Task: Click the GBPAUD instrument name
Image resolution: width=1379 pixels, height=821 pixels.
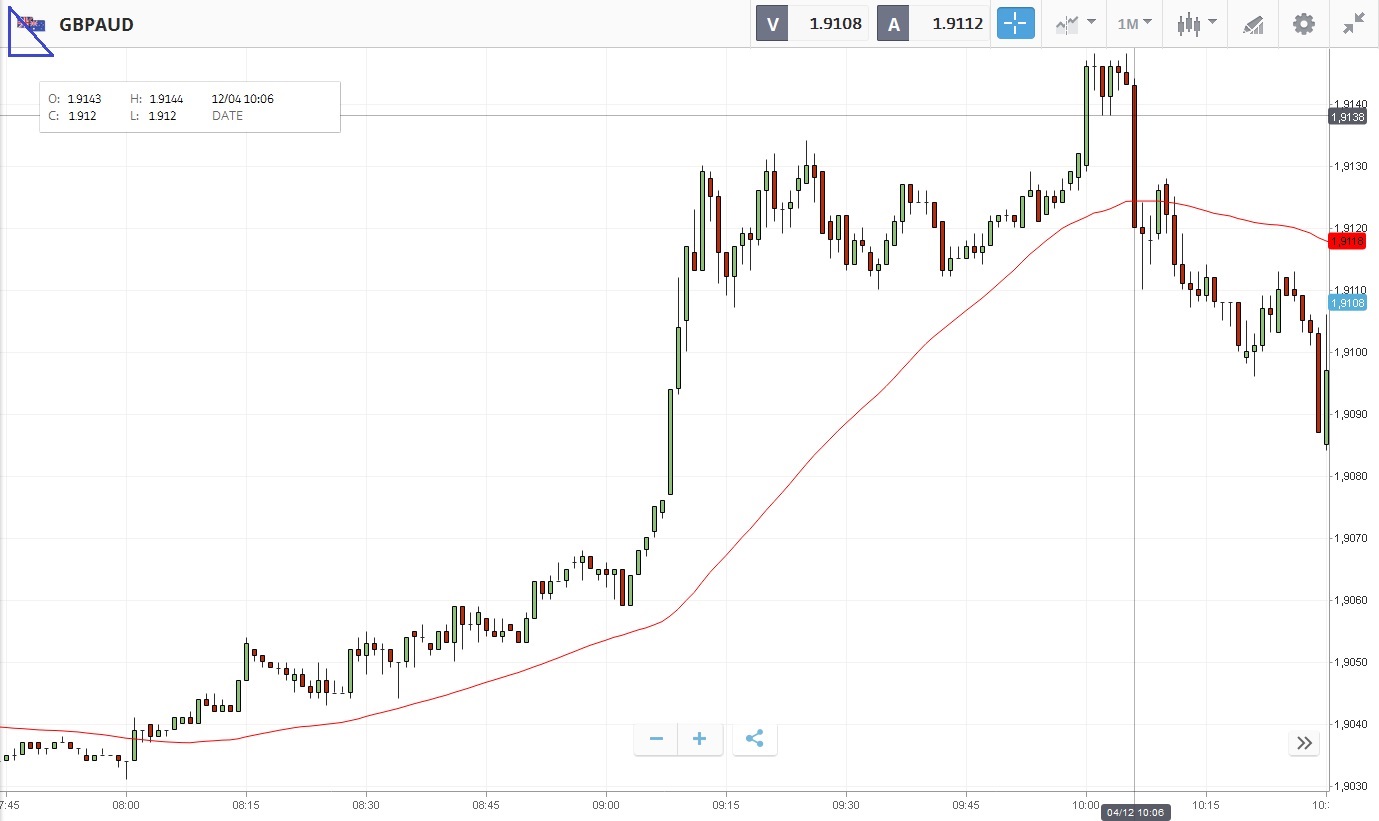Action: click(x=96, y=25)
